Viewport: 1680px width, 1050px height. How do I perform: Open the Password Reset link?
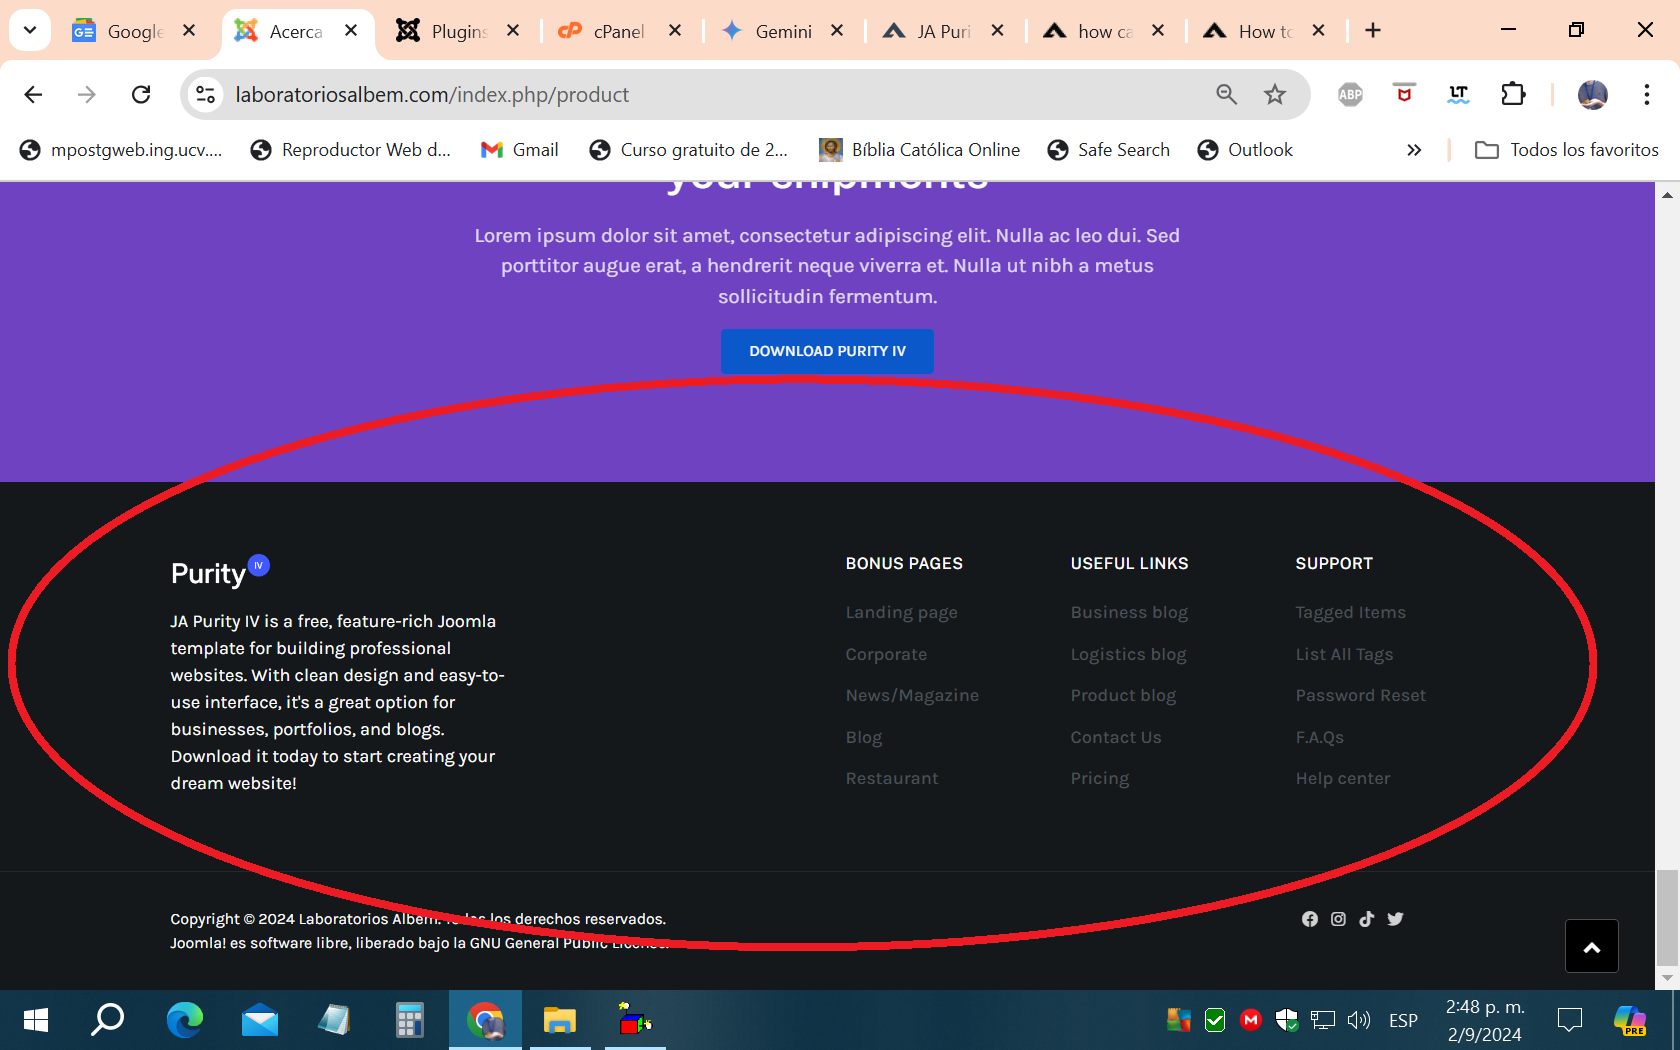point(1360,695)
